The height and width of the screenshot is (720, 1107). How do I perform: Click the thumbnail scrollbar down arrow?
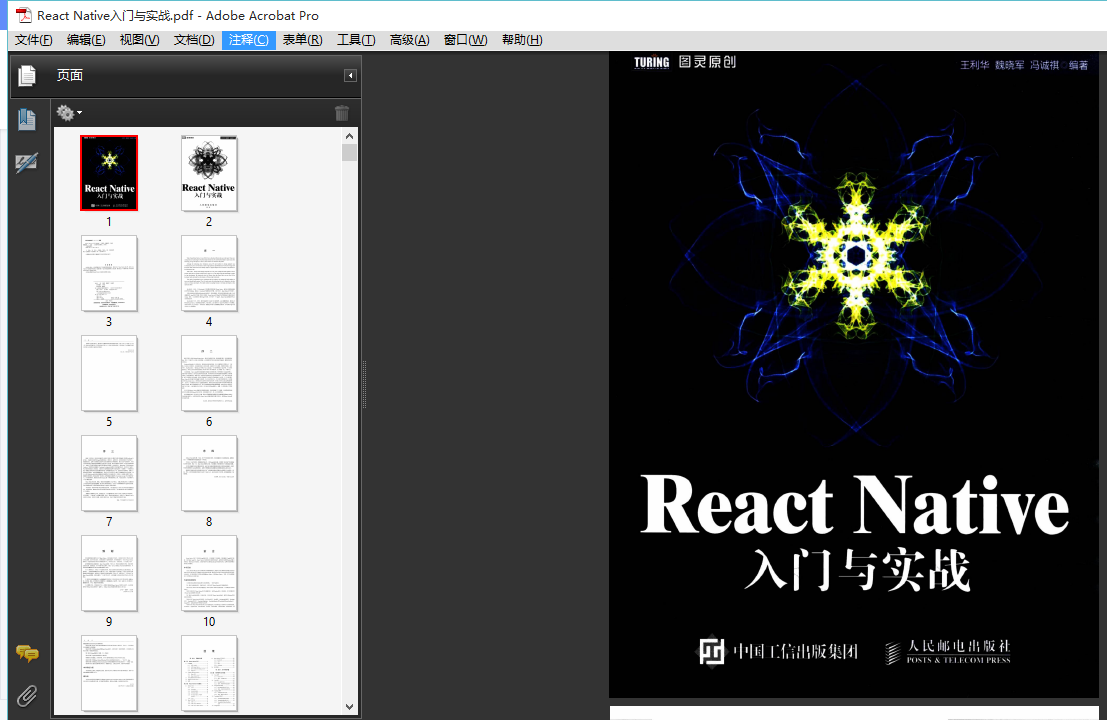coord(349,707)
